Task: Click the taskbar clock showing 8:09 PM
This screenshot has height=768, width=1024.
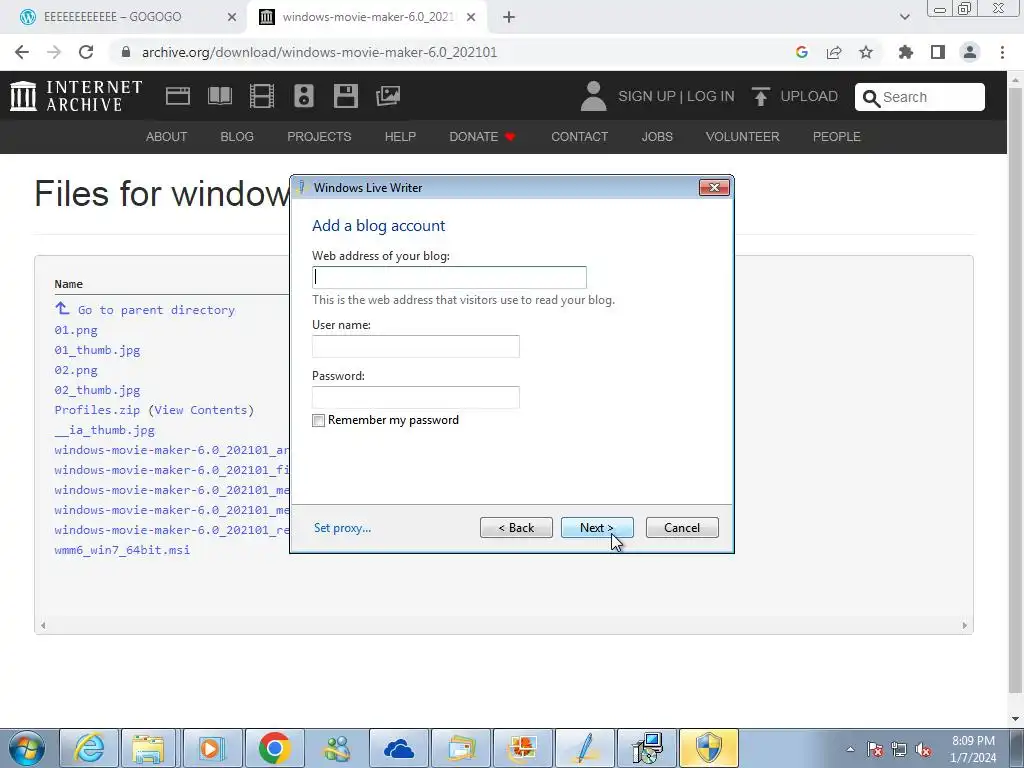Action: pyautogui.click(x=973, y=749)
